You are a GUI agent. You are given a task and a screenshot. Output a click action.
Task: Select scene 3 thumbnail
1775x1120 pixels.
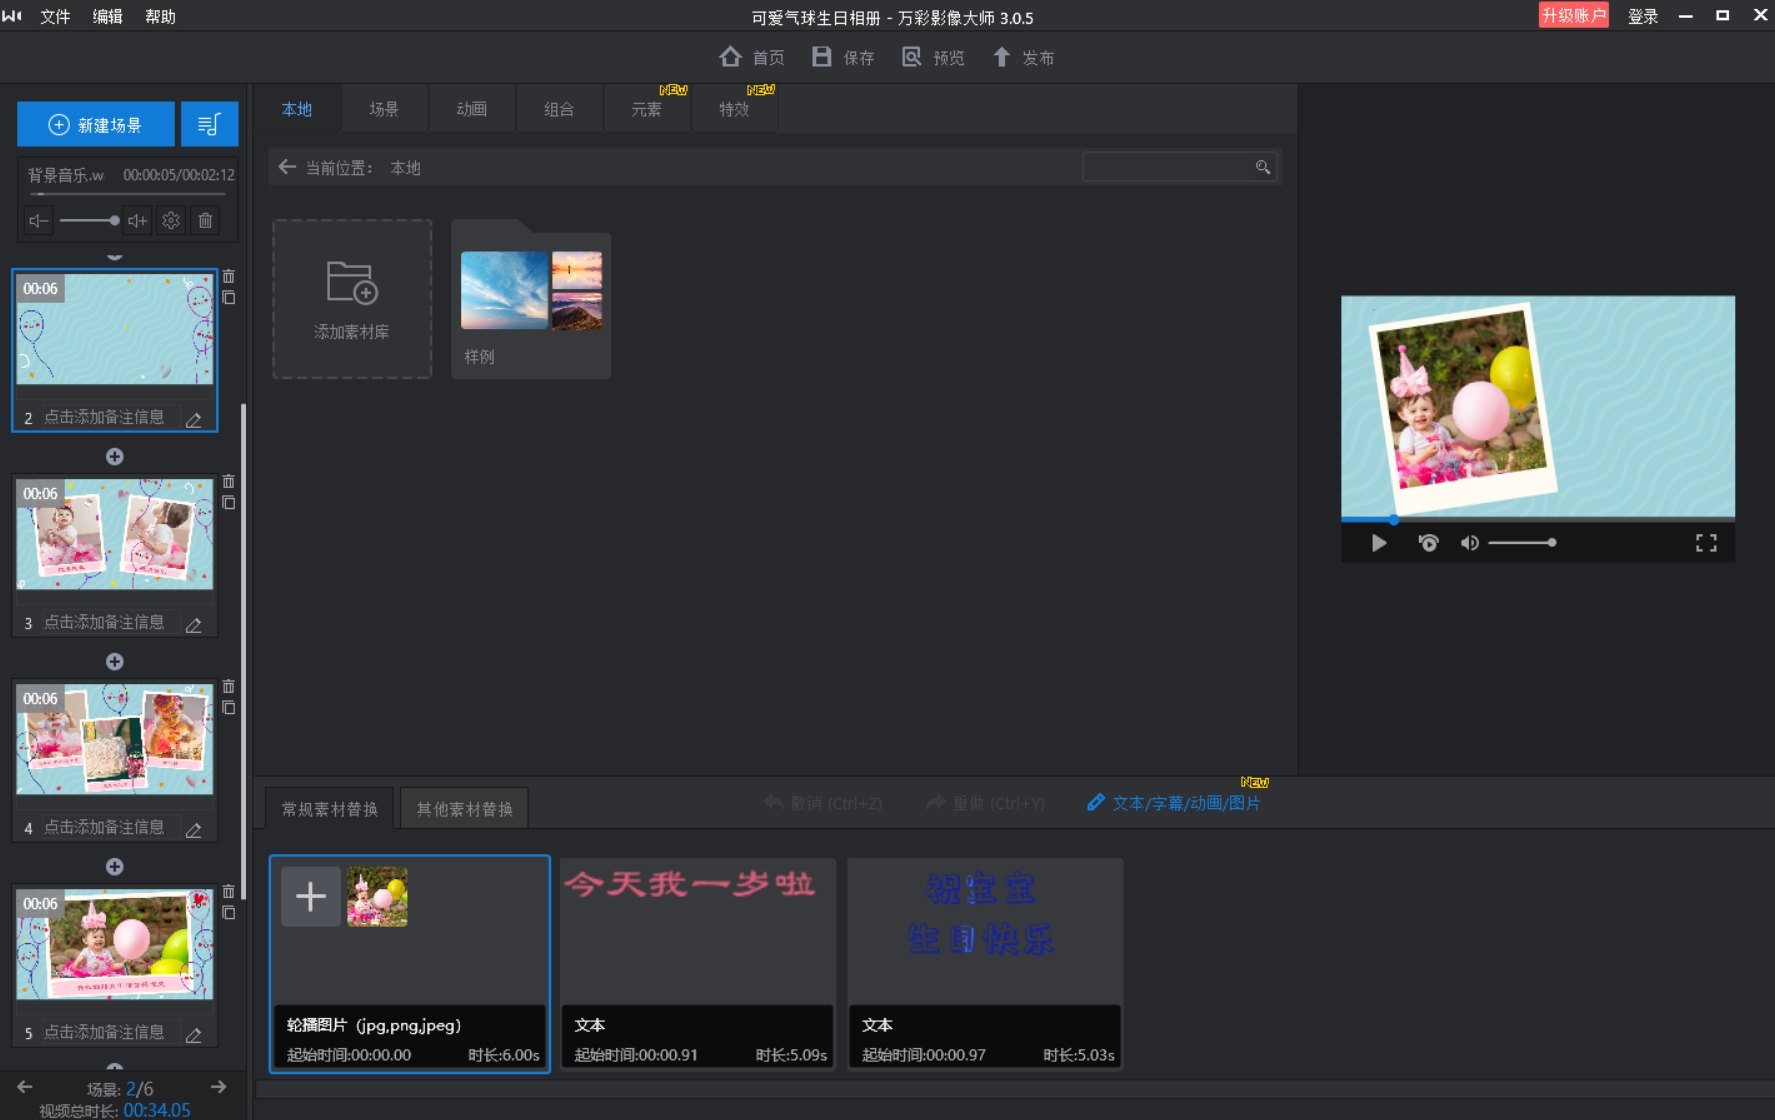coord(115,535)
